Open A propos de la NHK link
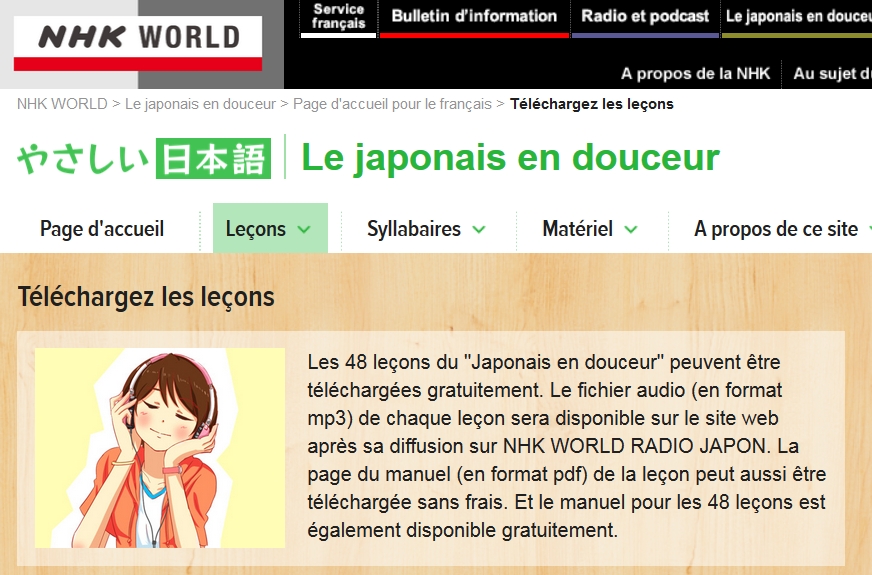The image size is (872, 575). [x=695, y=74]
